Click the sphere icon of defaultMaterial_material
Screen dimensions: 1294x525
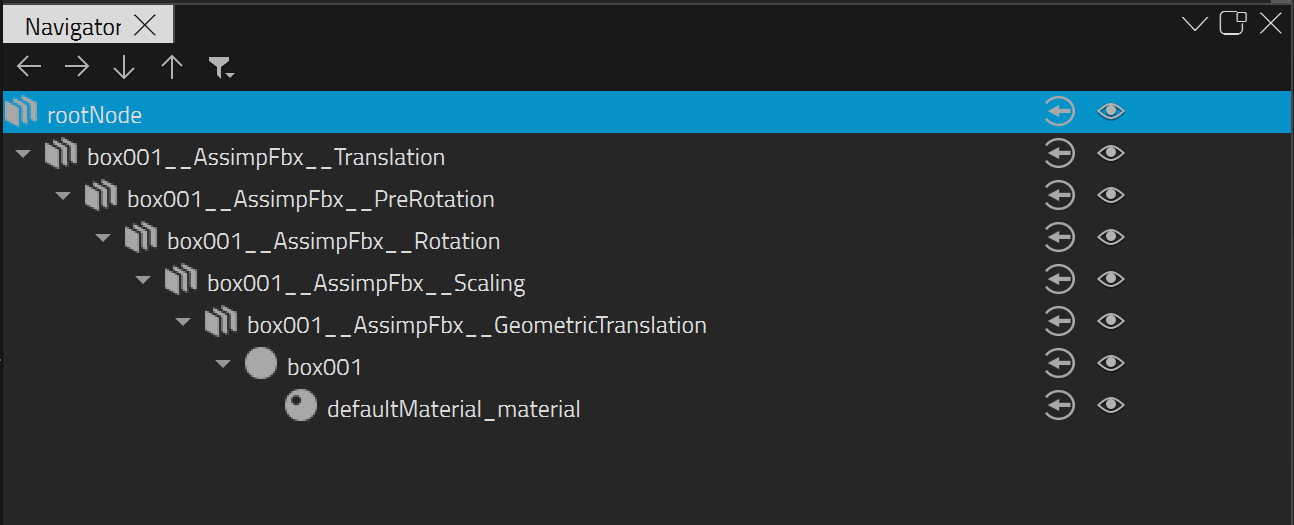300,405
